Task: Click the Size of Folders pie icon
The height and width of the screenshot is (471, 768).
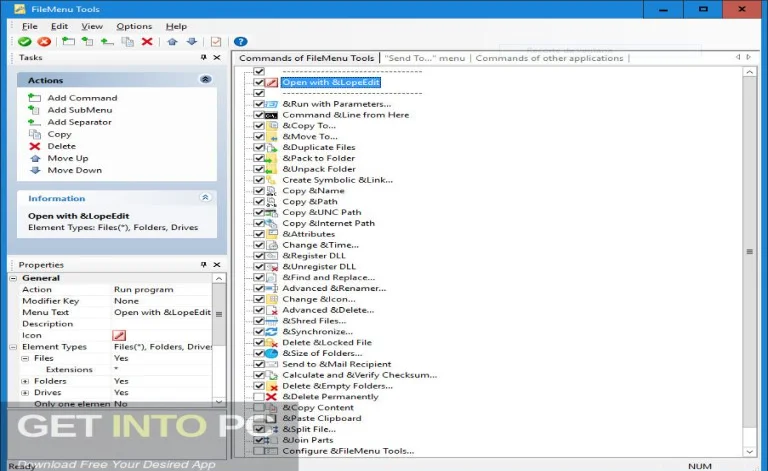Action: pyautogui.click(x=271, y=353)
